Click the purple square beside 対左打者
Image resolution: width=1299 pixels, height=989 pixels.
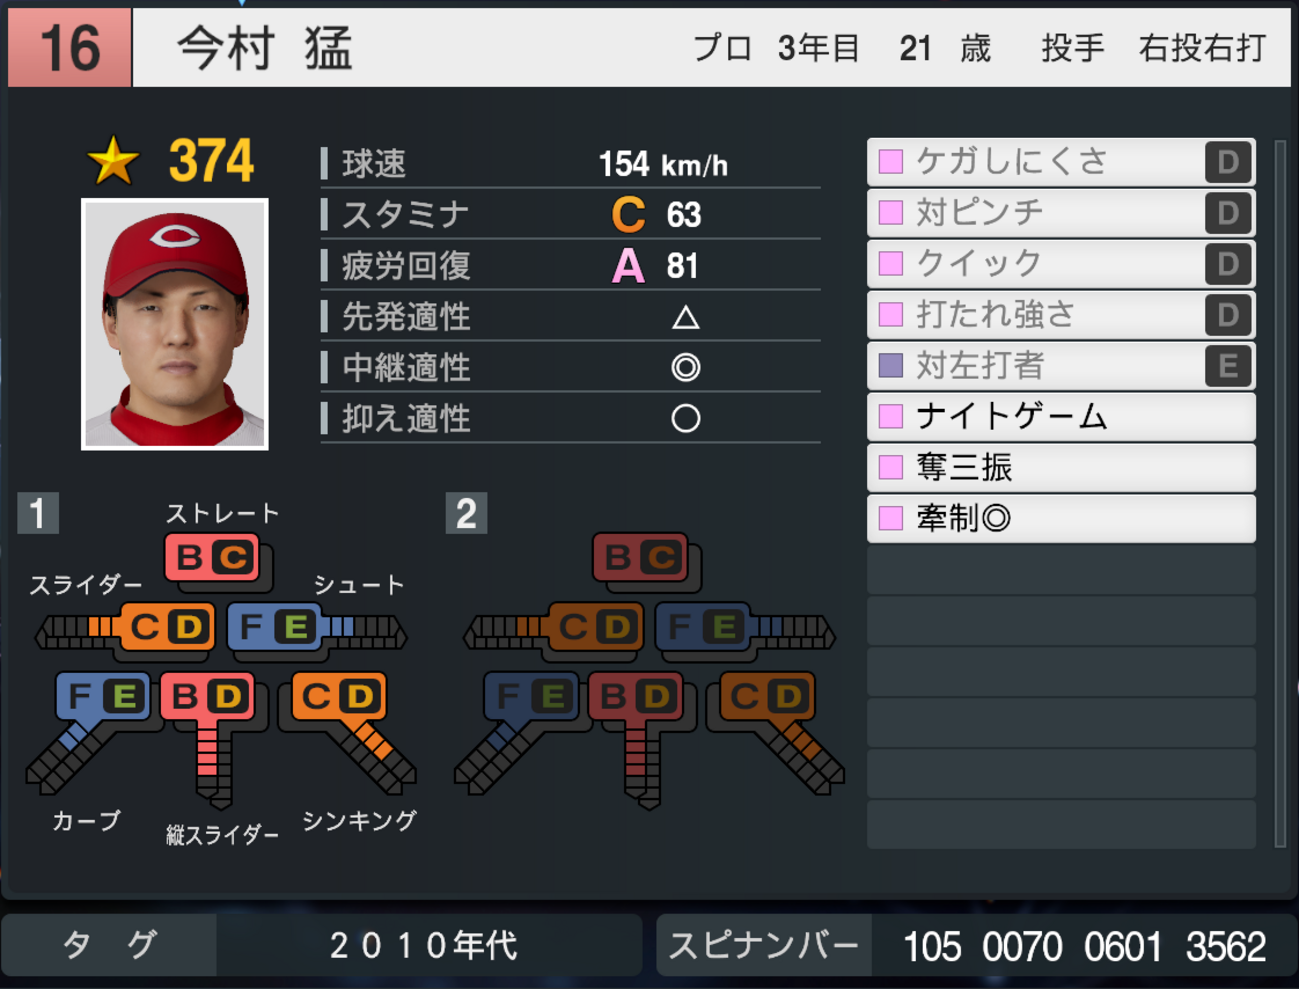pyautogui.click(x=891, y=365)
